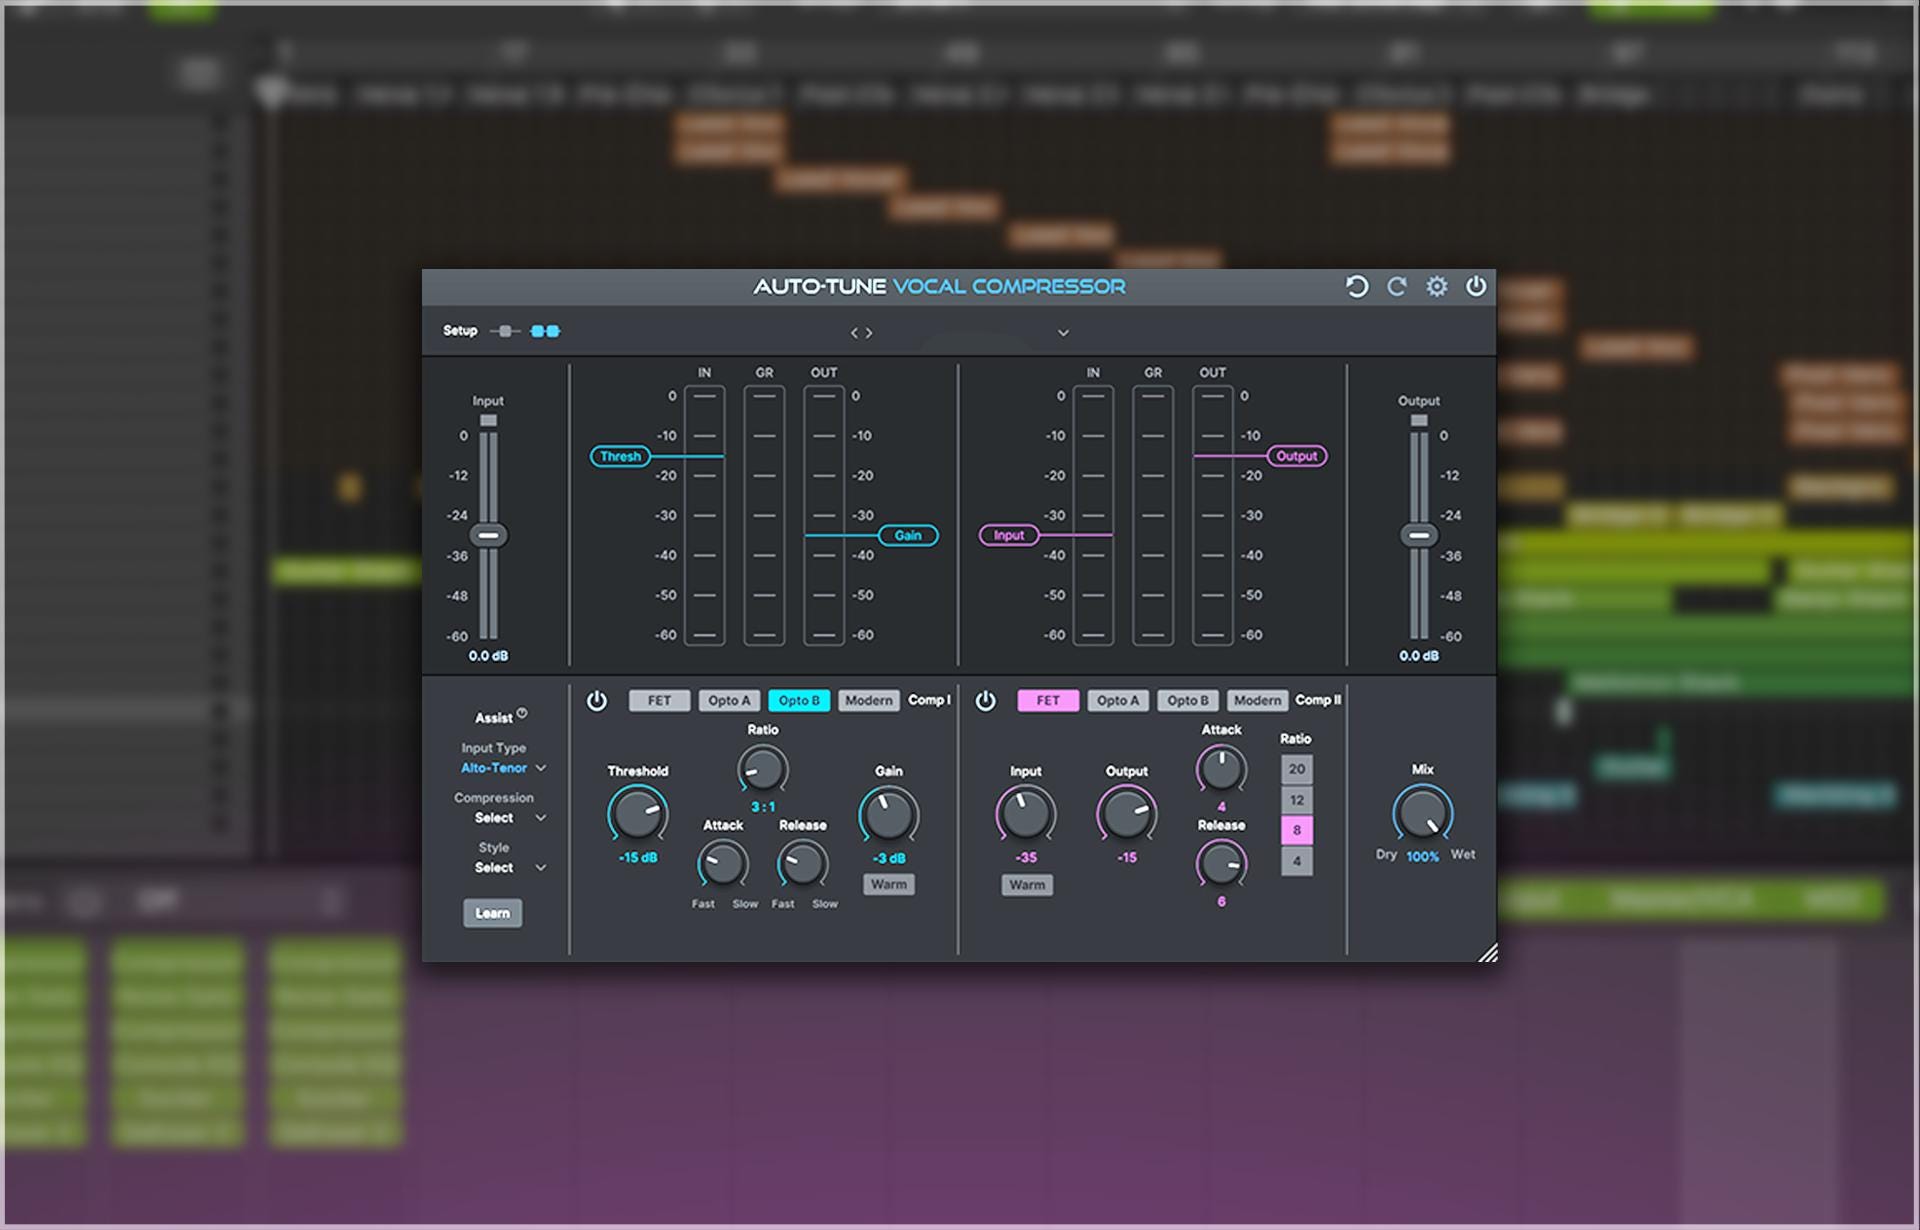Go to previous preset arrow
1920x1230 pixels.
tap(855, 333)
